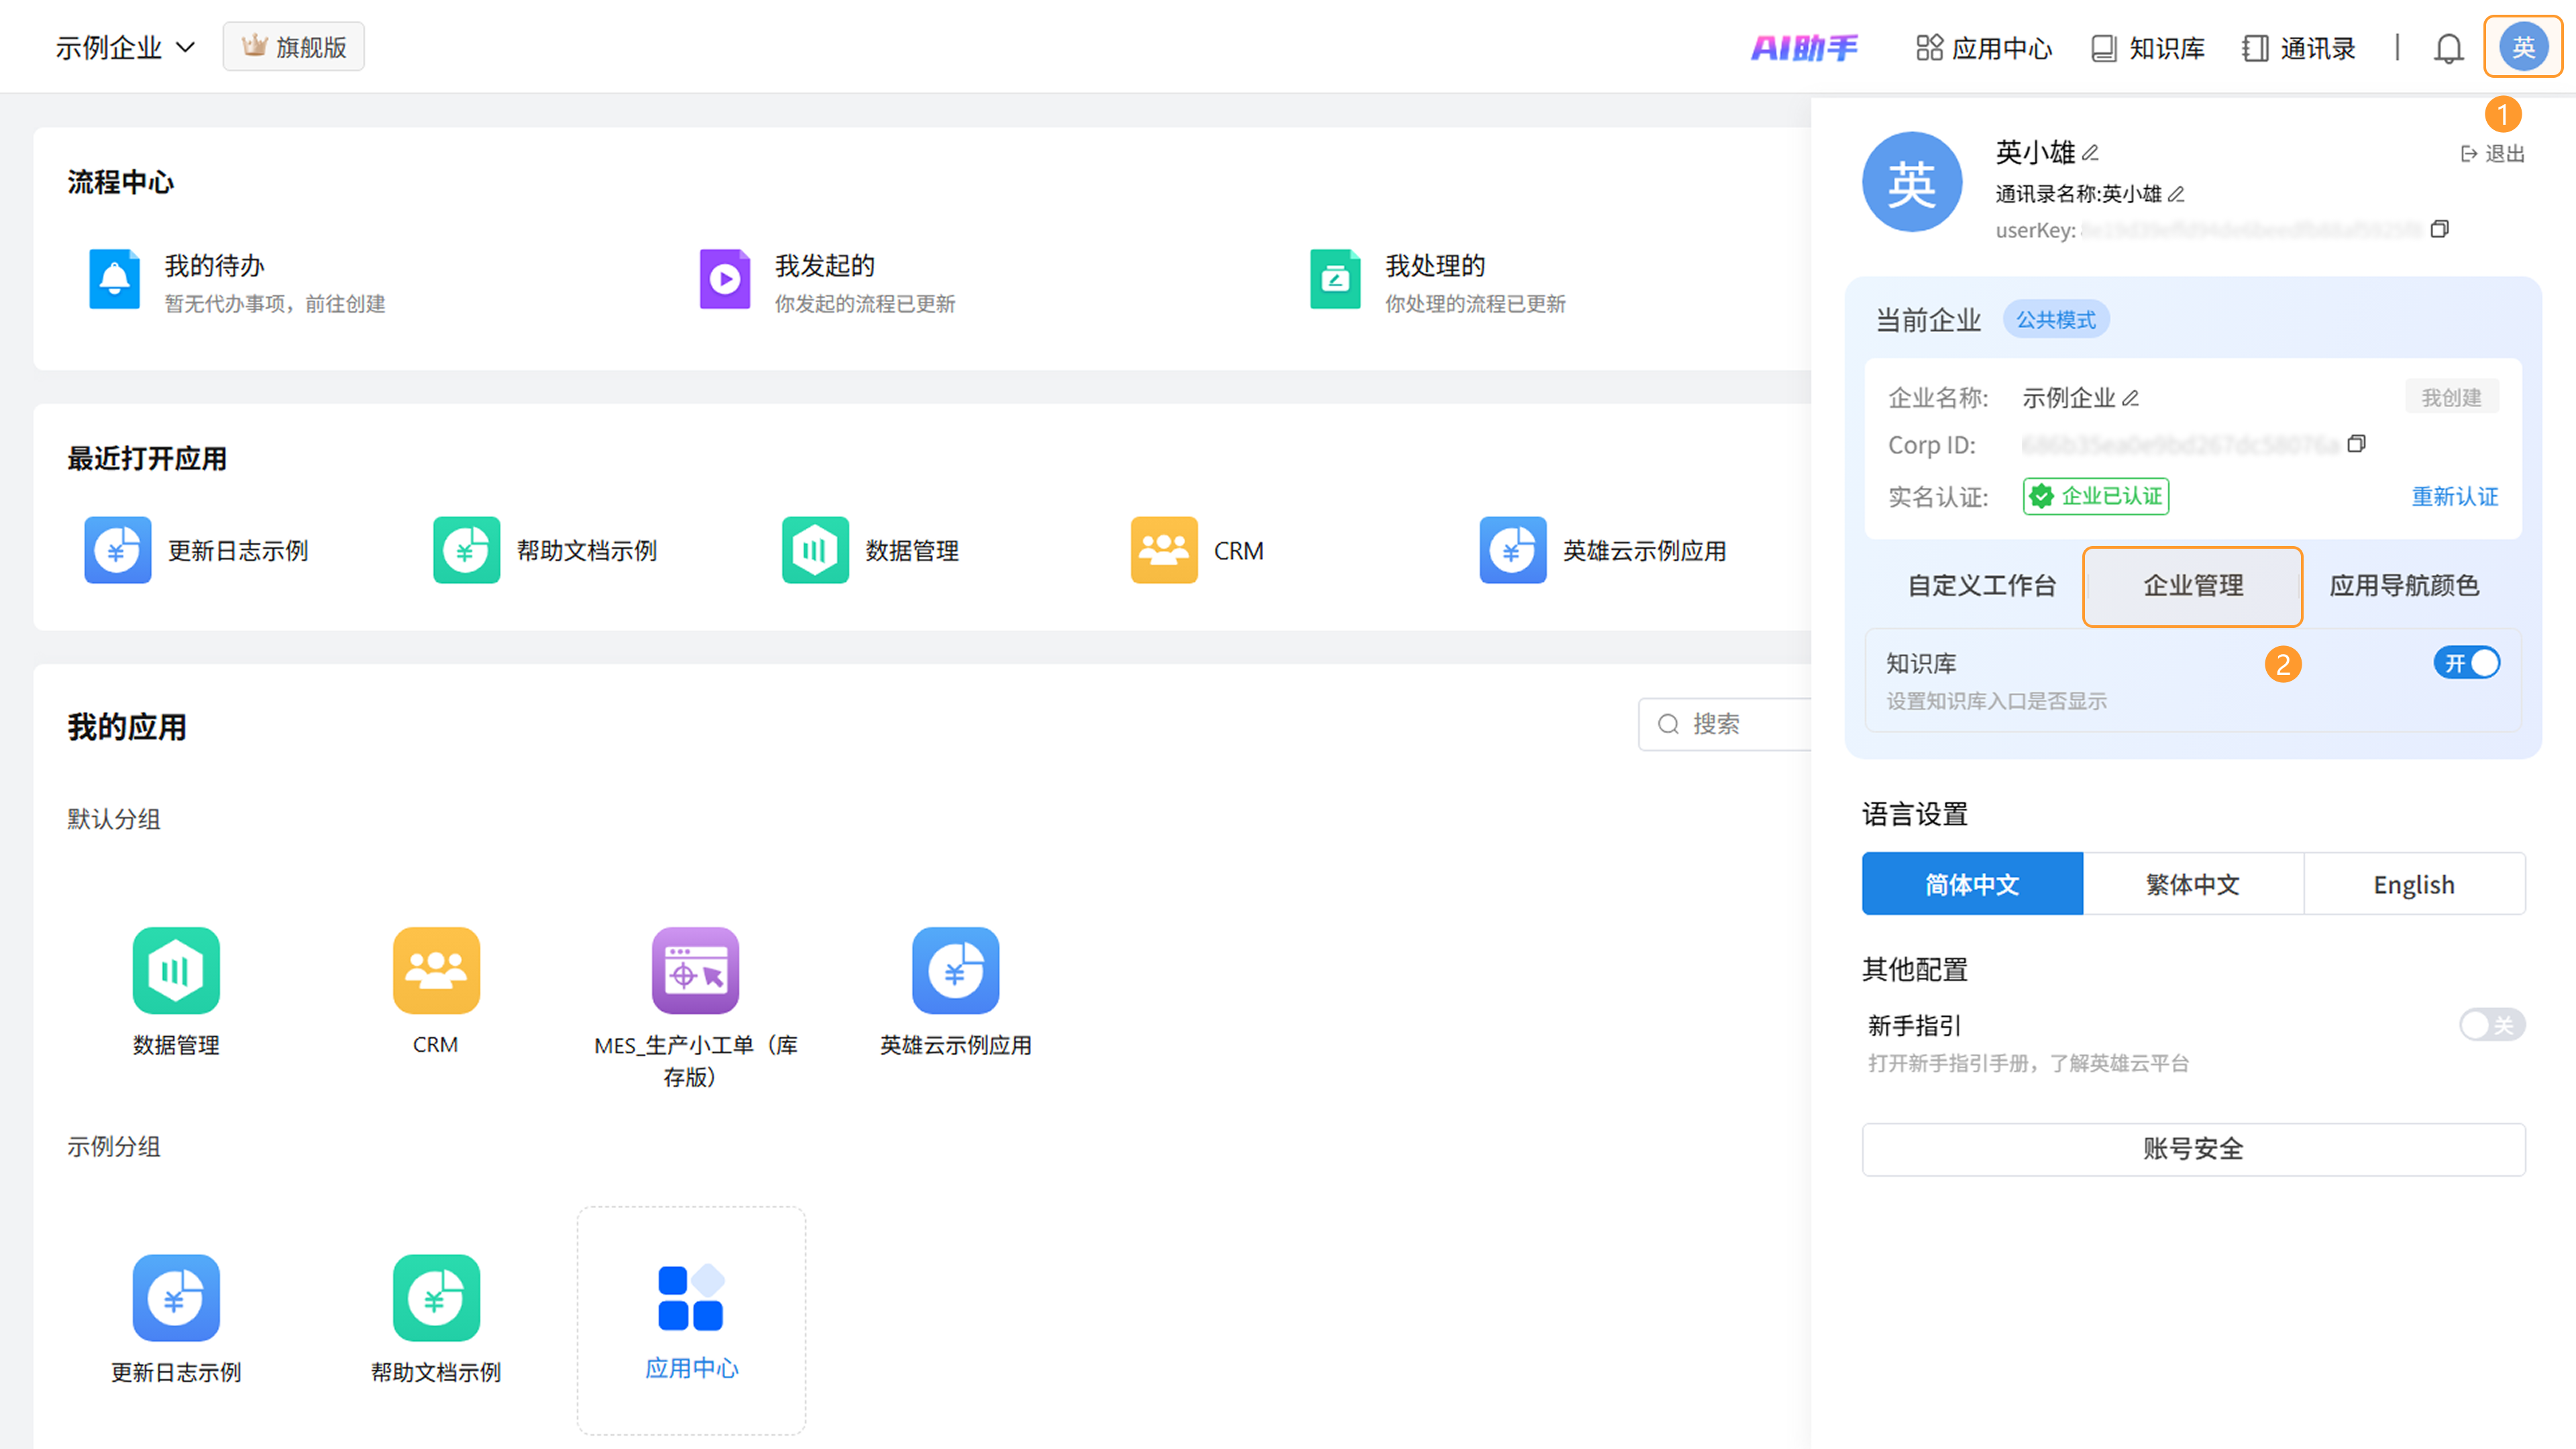Click the 搜索 input in 我的应用
This screenshot has width=2576, height=1449.
pos(1740,723)
